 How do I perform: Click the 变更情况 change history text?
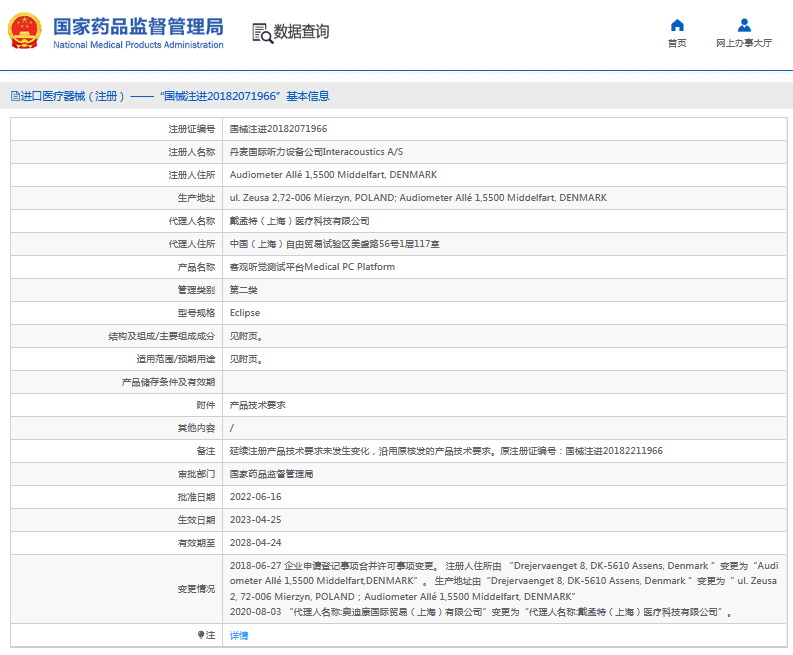click(x=504, y=589)
